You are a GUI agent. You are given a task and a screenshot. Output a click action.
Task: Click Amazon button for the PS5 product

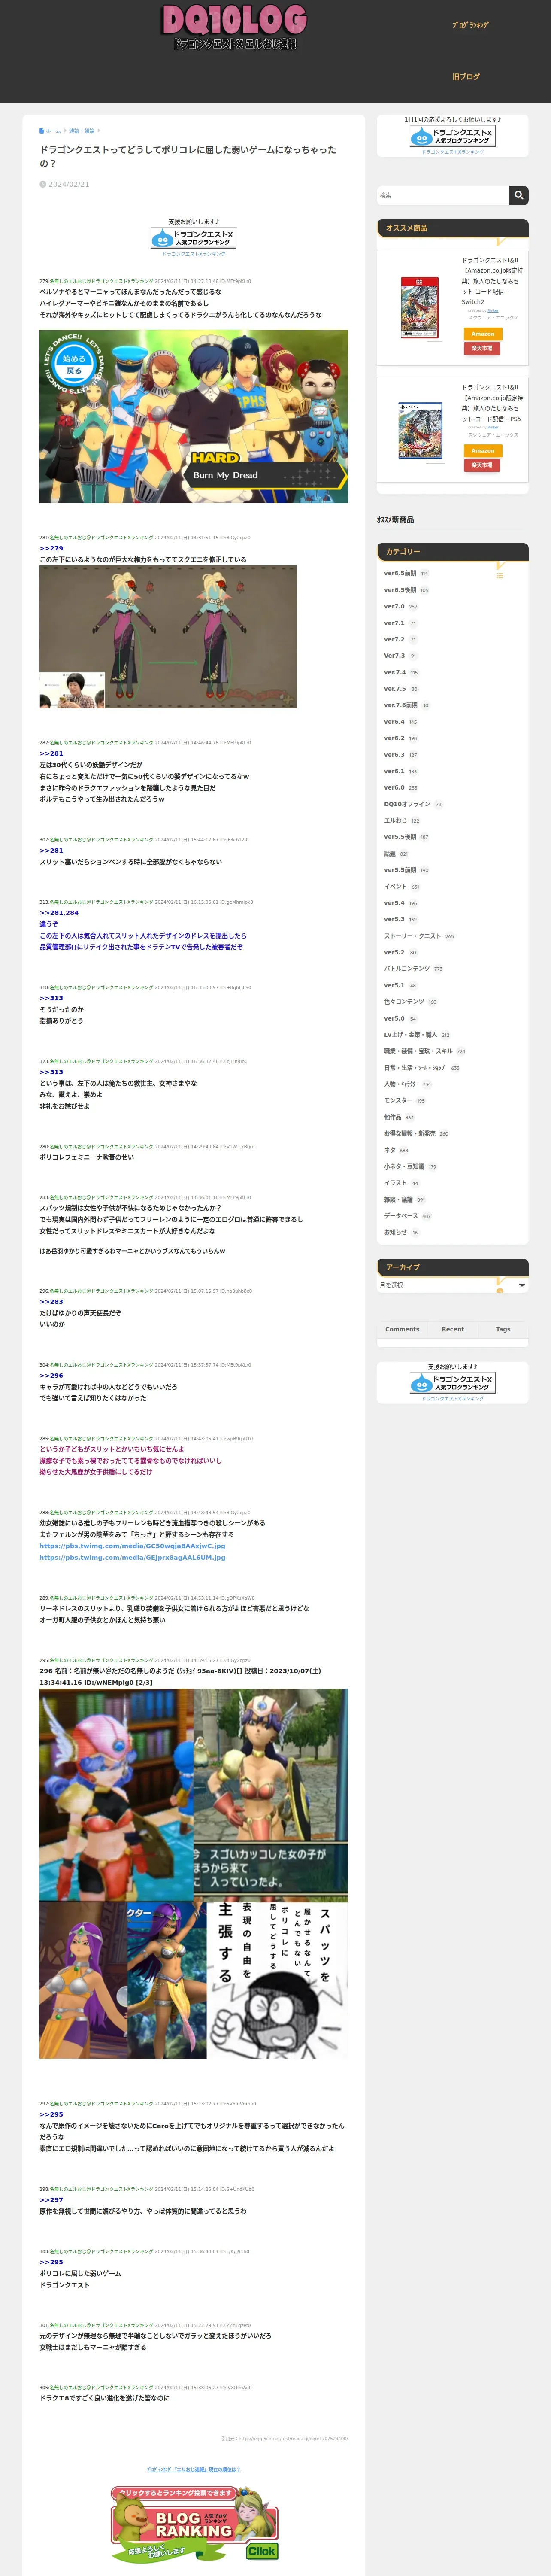[483, 451]
